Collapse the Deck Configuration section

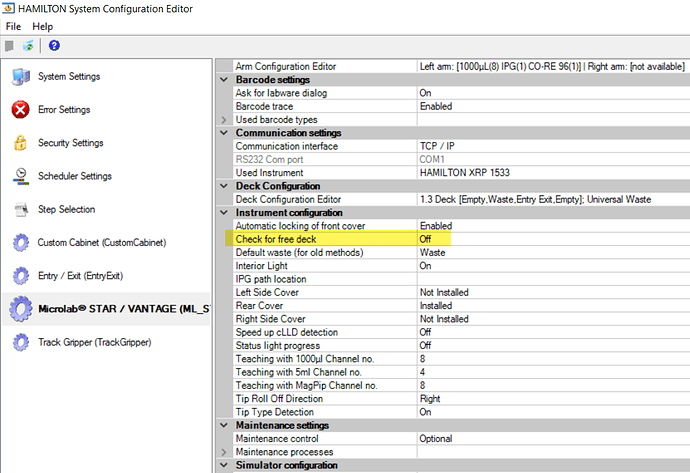point(224,186)
